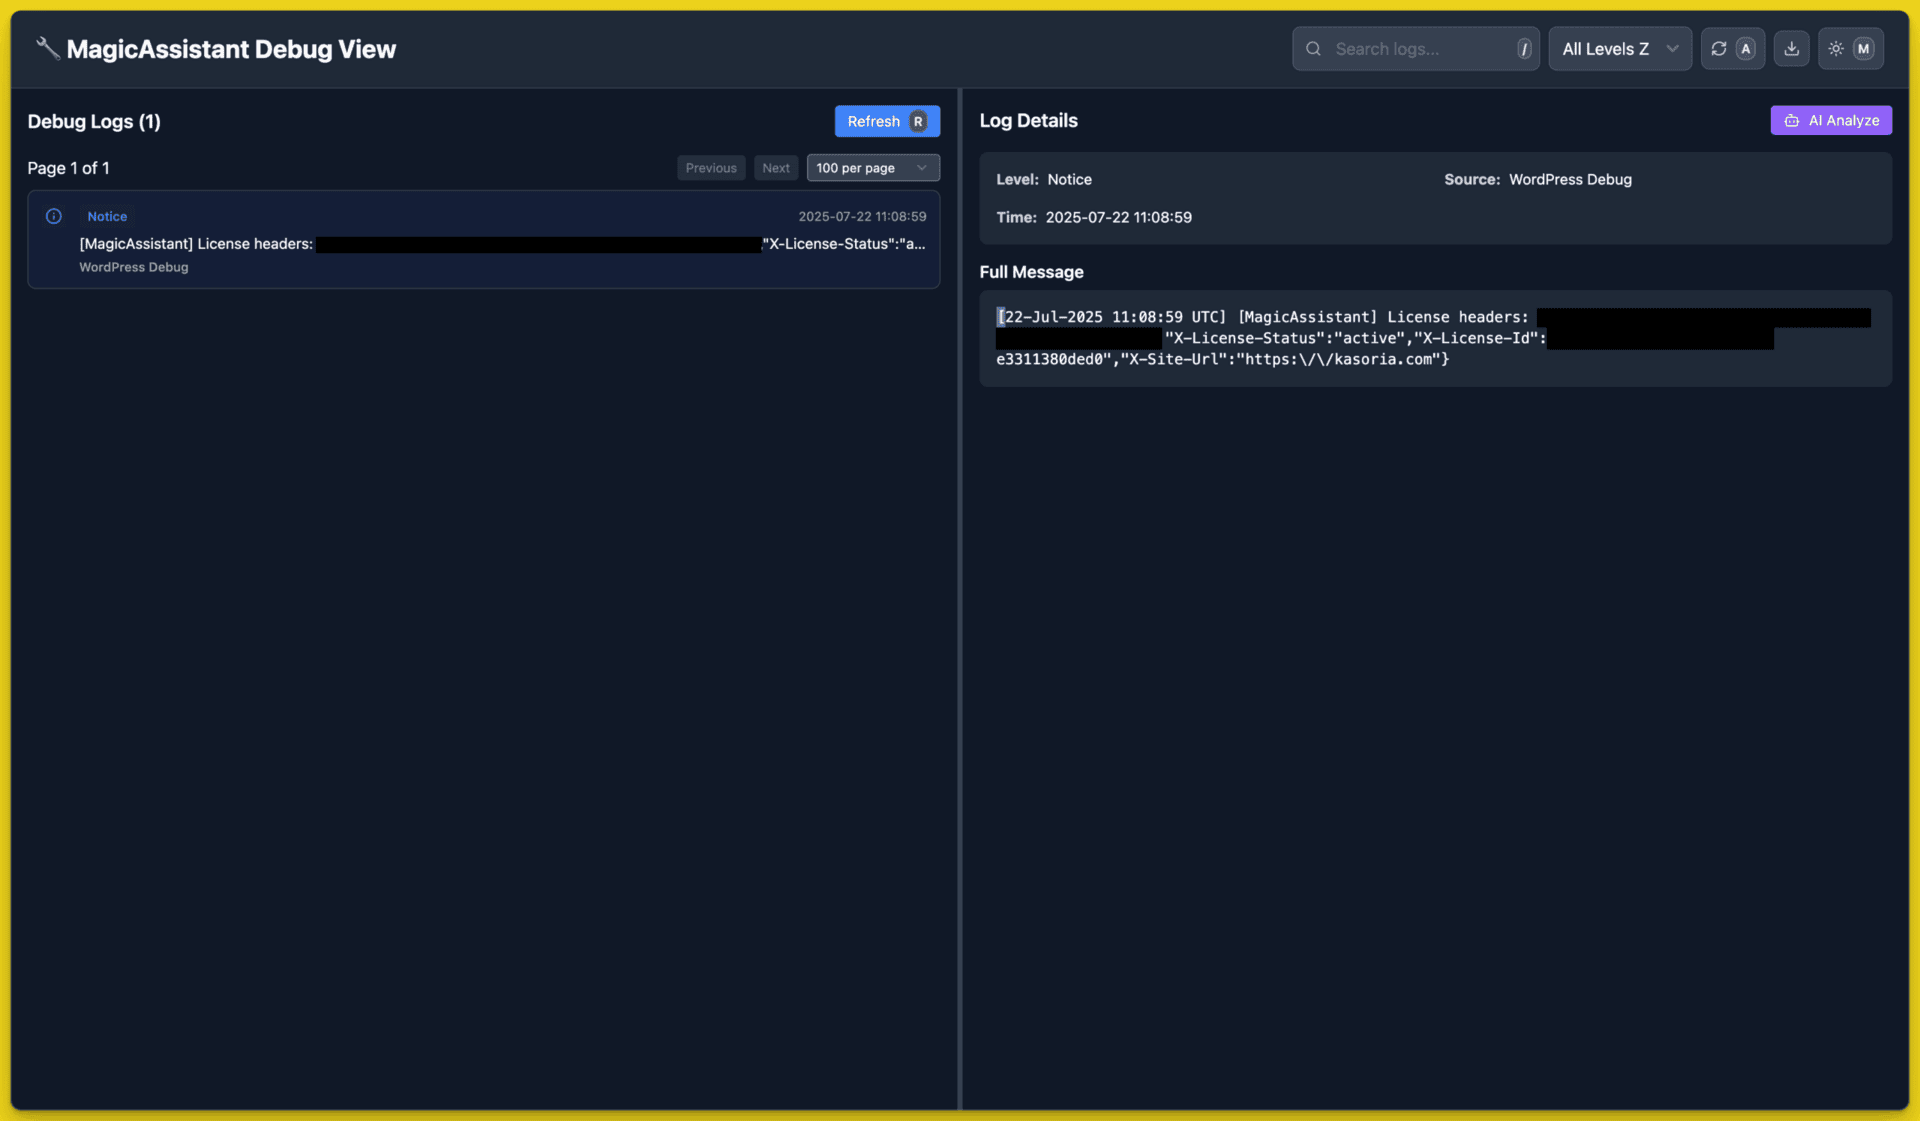Click the Next page button

775,168
